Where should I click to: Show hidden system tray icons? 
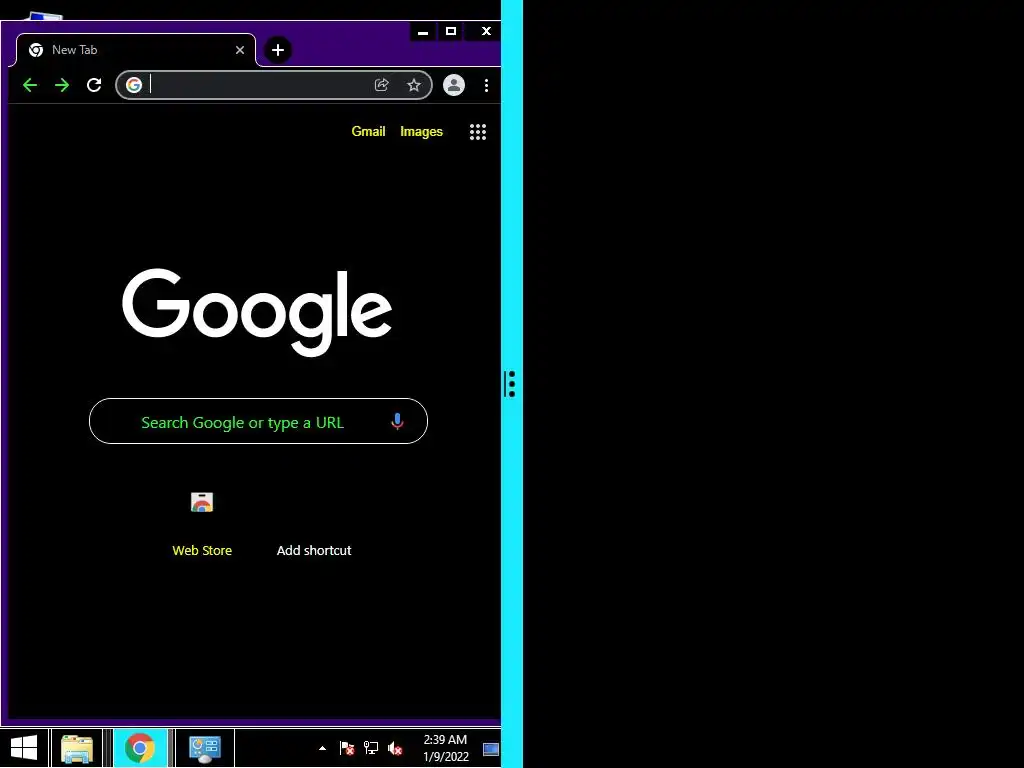coord(322,748)
